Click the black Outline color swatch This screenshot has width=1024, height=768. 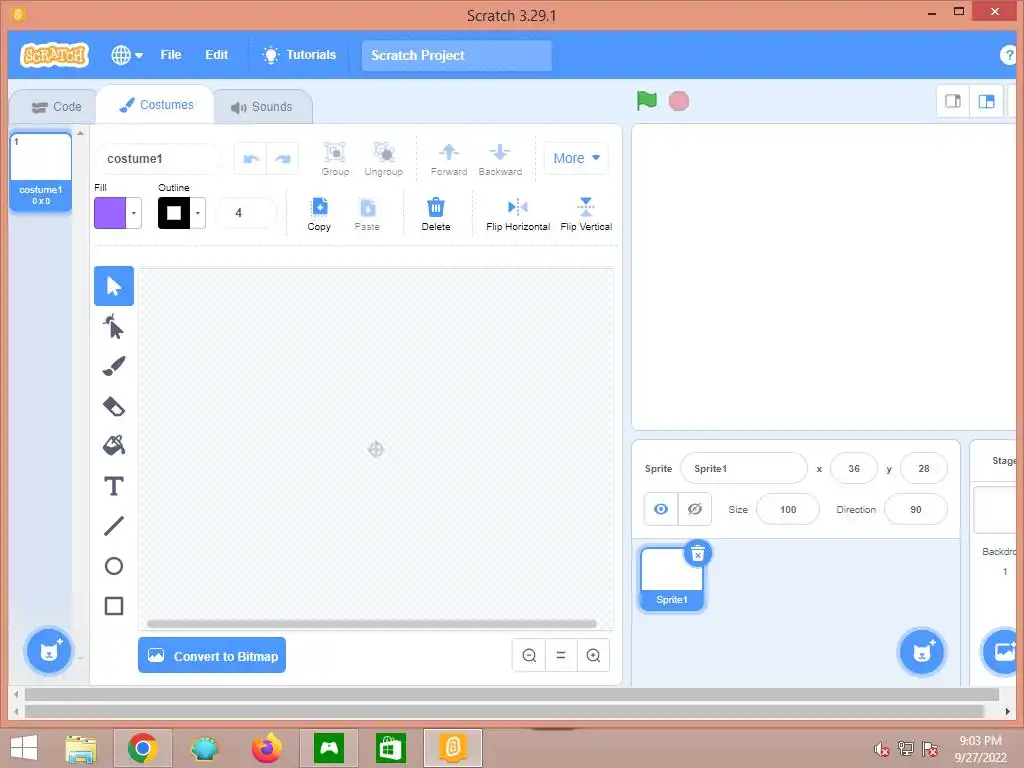[x=174, y=213]
